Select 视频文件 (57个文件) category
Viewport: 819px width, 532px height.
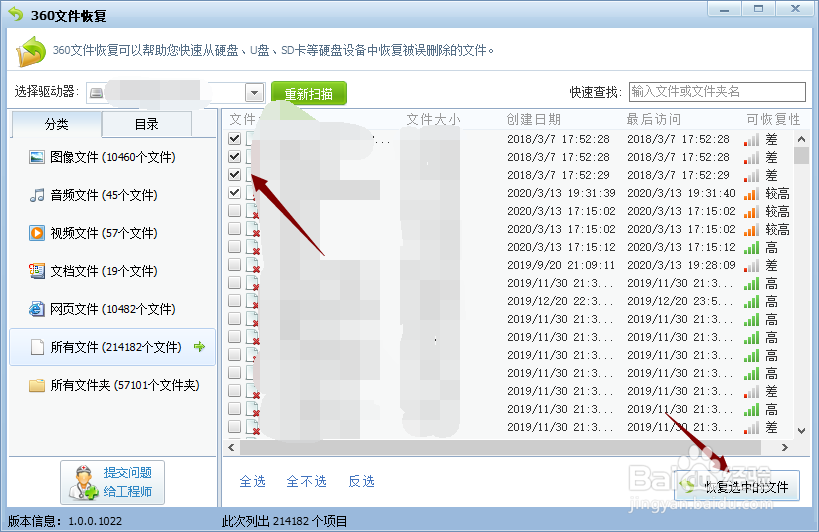112,233
